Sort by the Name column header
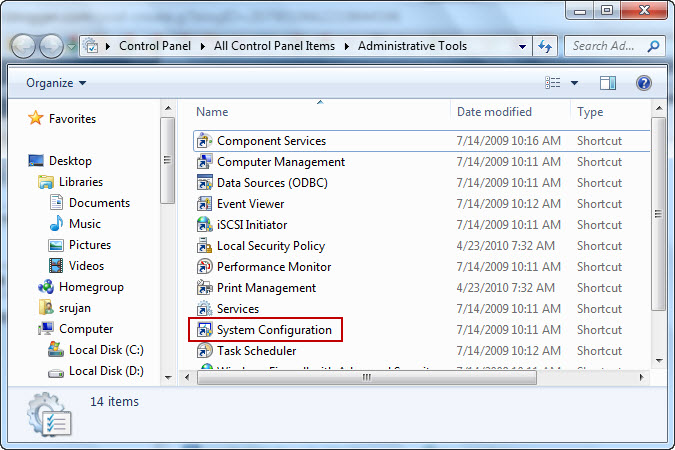 click(321, 112)
